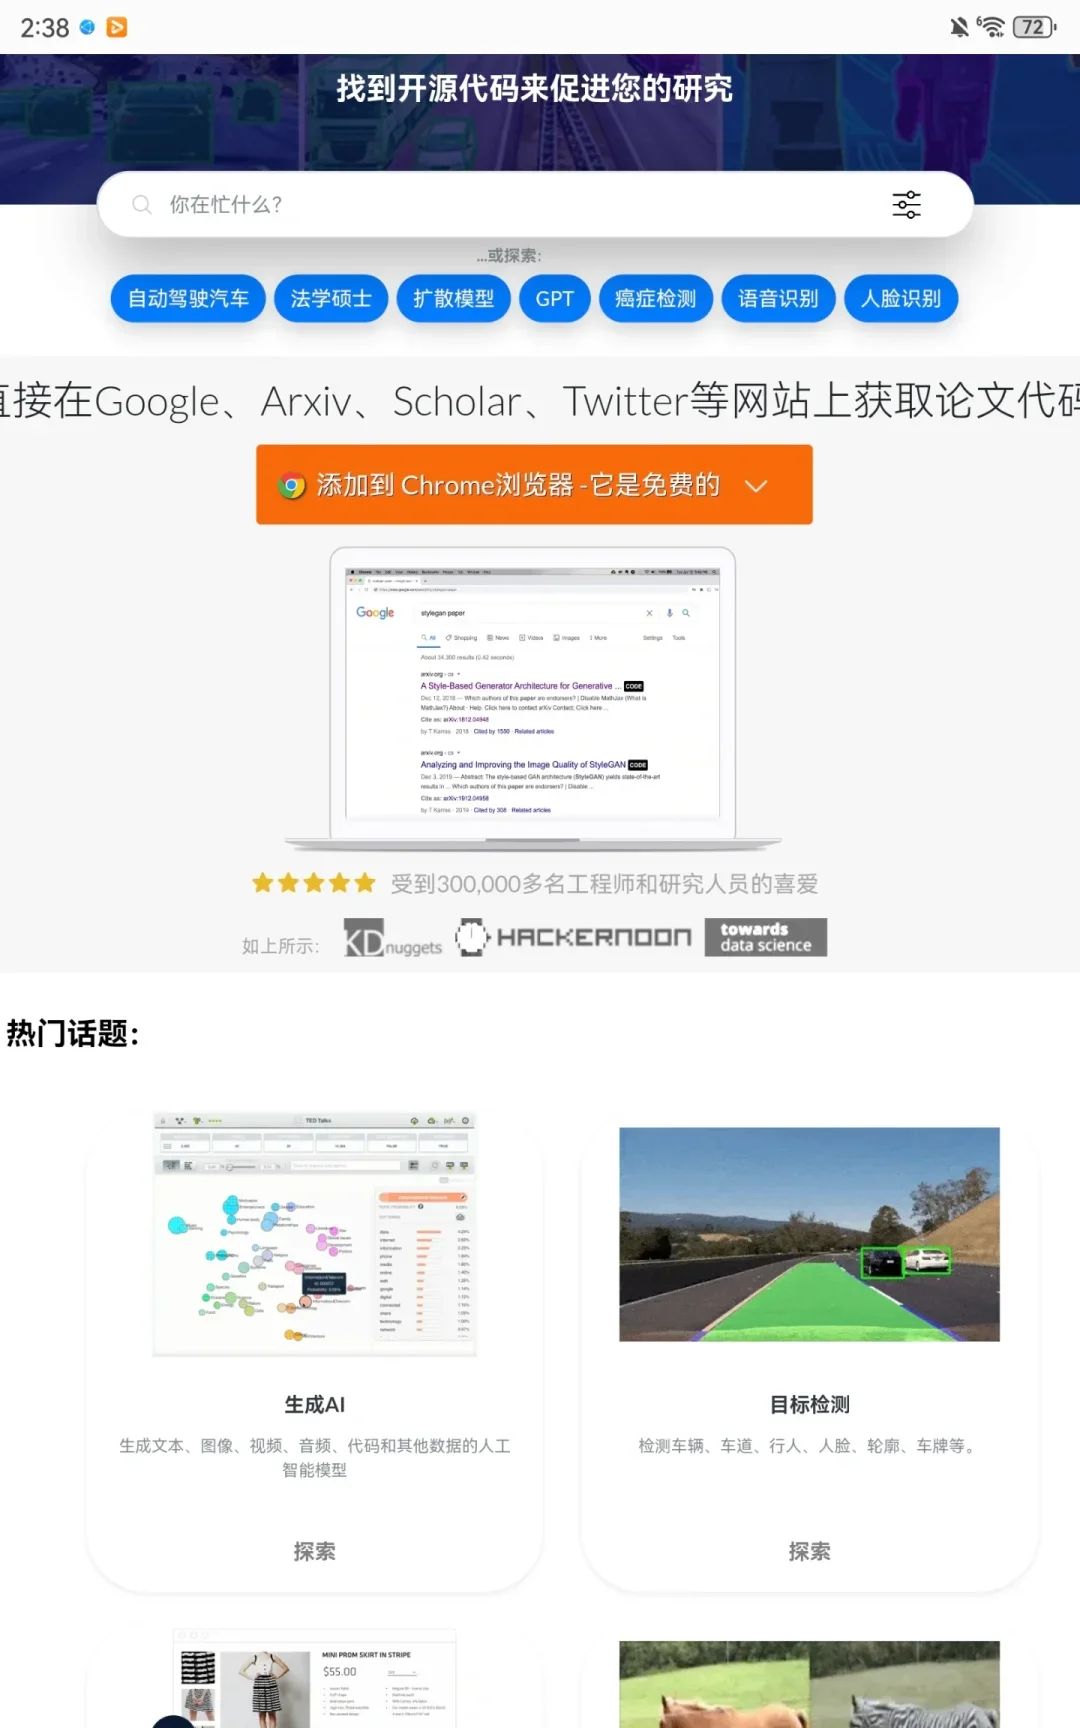Focus the 你在忙什么? search field
The image size is (1080, 1728).
535,205
